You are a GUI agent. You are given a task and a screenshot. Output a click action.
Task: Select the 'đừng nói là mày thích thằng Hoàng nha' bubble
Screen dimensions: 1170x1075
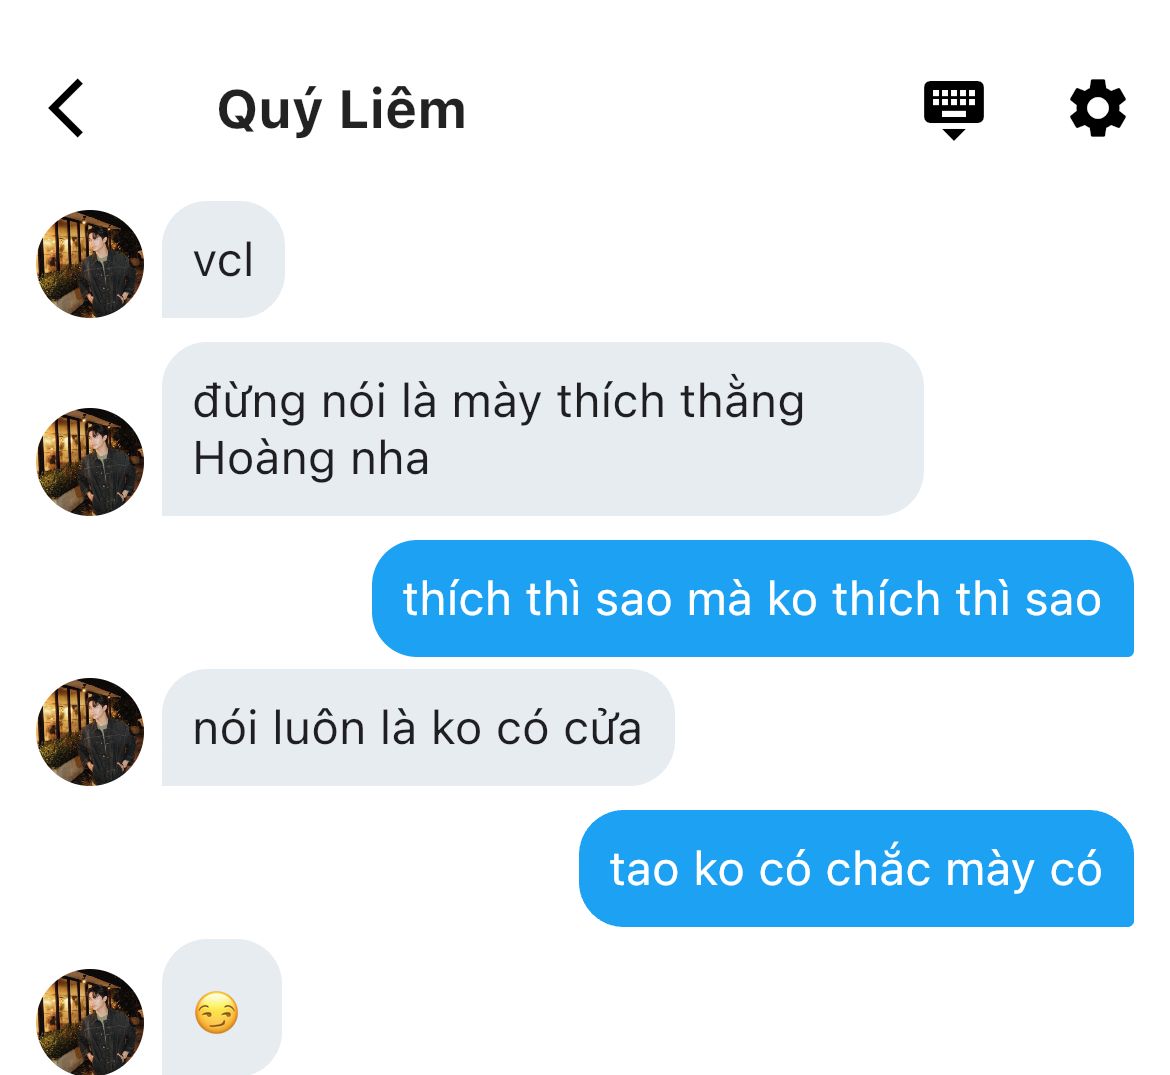[x=542, y=429]
